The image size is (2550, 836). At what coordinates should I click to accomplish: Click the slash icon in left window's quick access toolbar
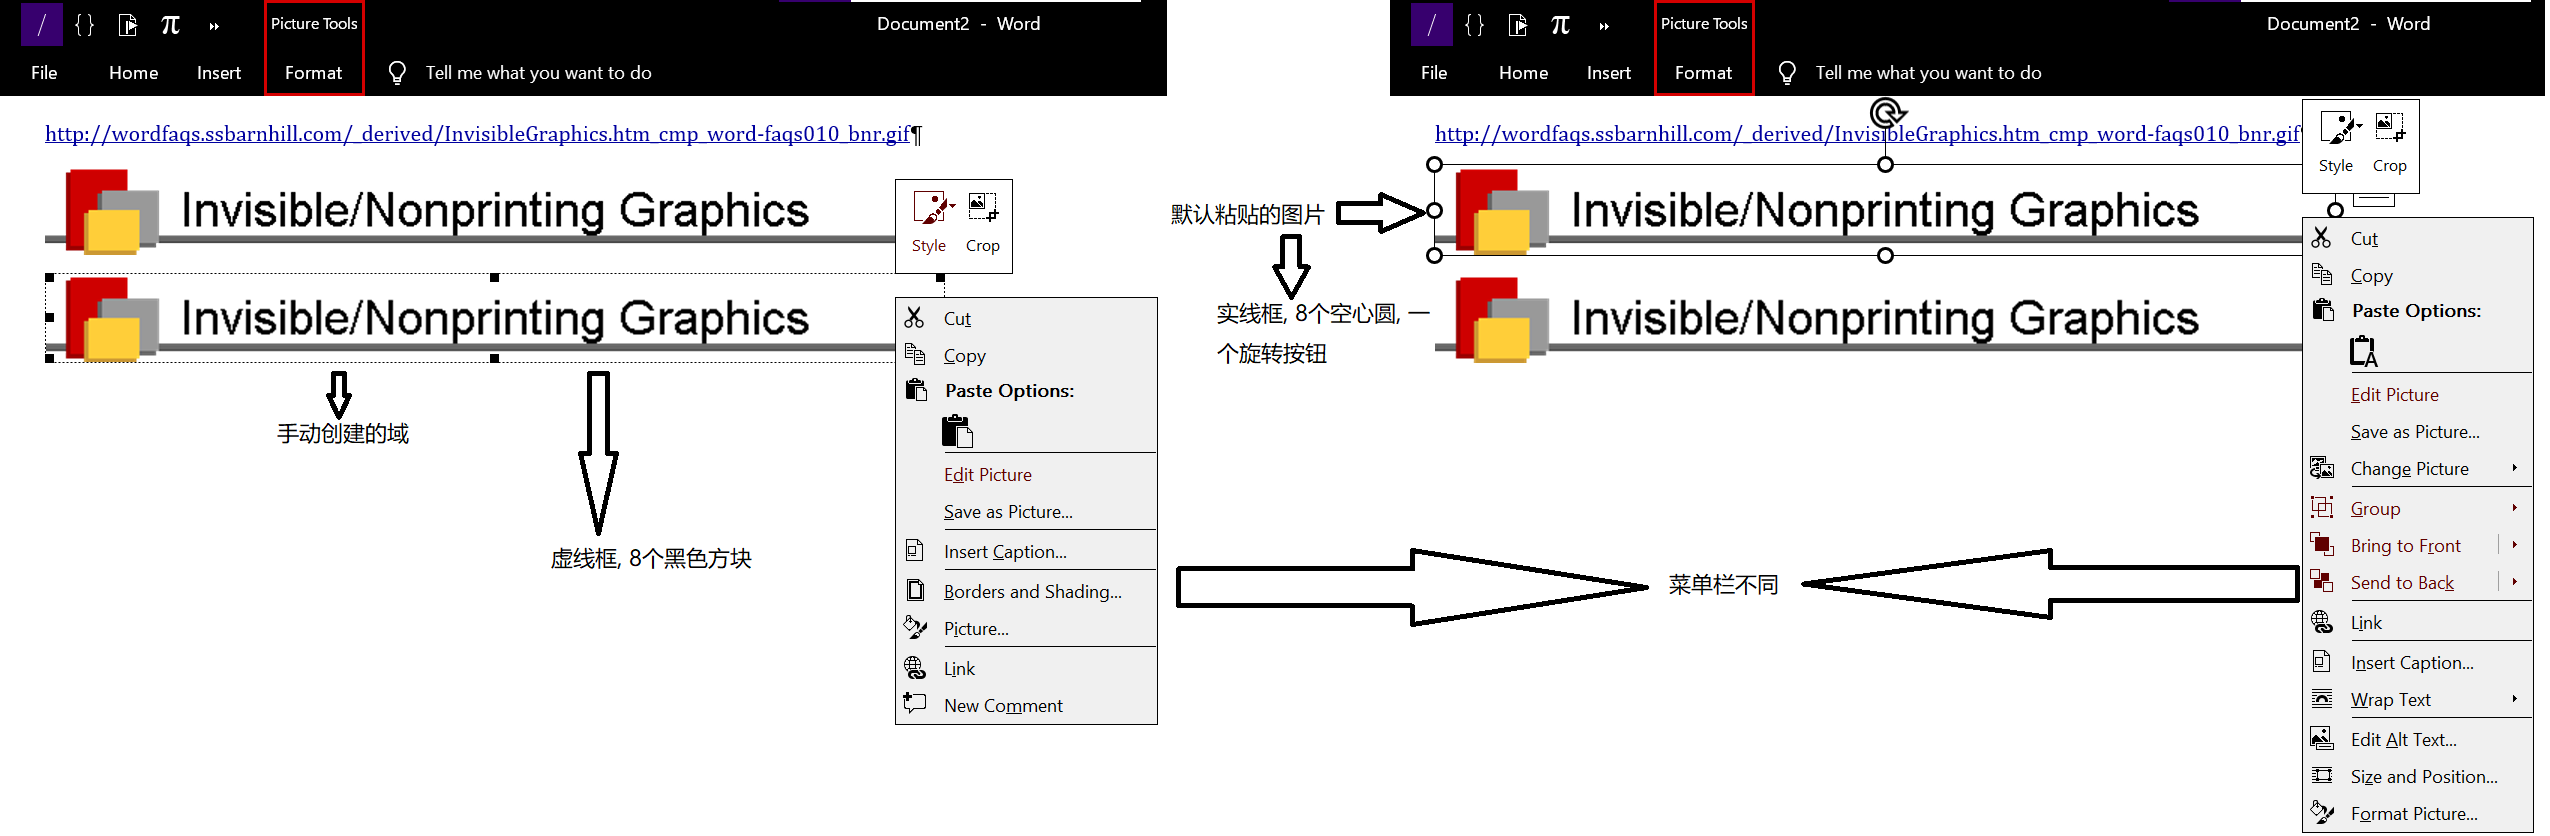pyautogui.click(x=42, y=25)
